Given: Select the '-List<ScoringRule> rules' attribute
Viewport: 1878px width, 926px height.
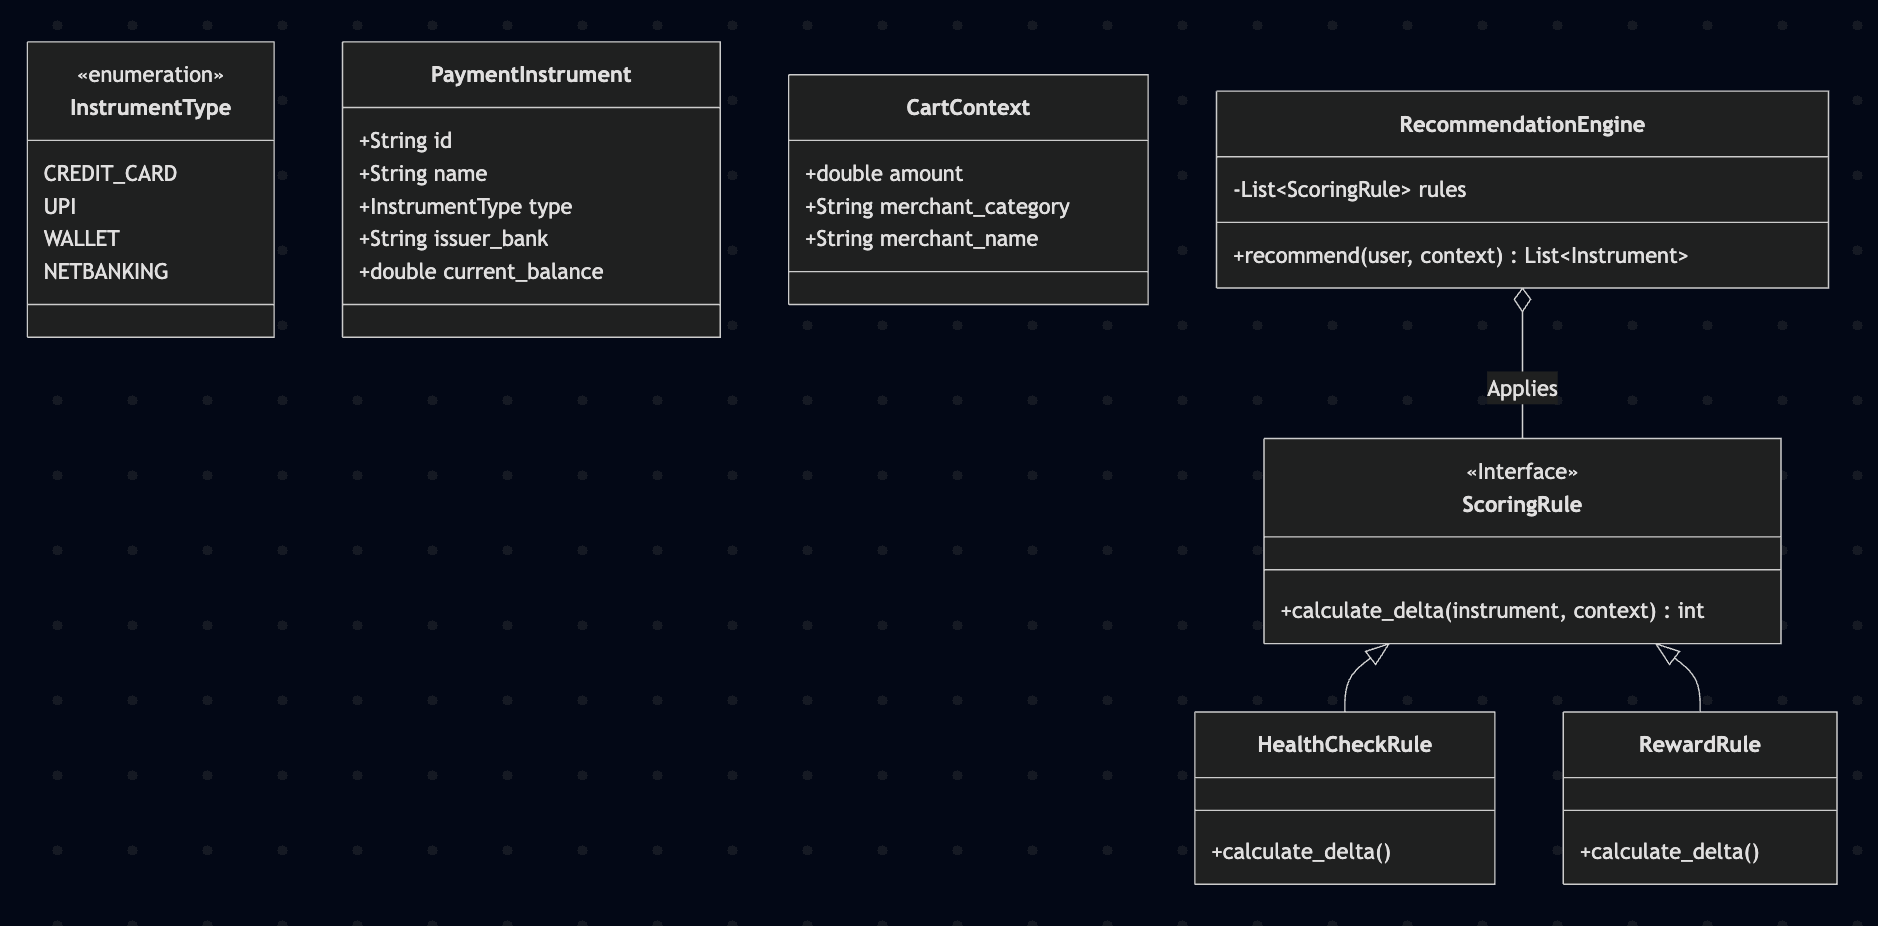Looking at the screenshot, I should point(1349,189).
